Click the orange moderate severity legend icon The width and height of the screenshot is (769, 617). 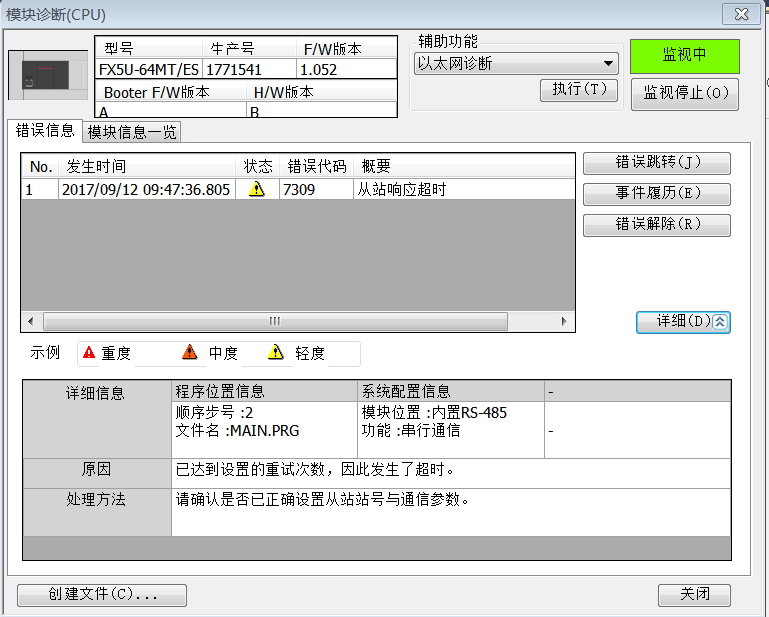[190, 353]
